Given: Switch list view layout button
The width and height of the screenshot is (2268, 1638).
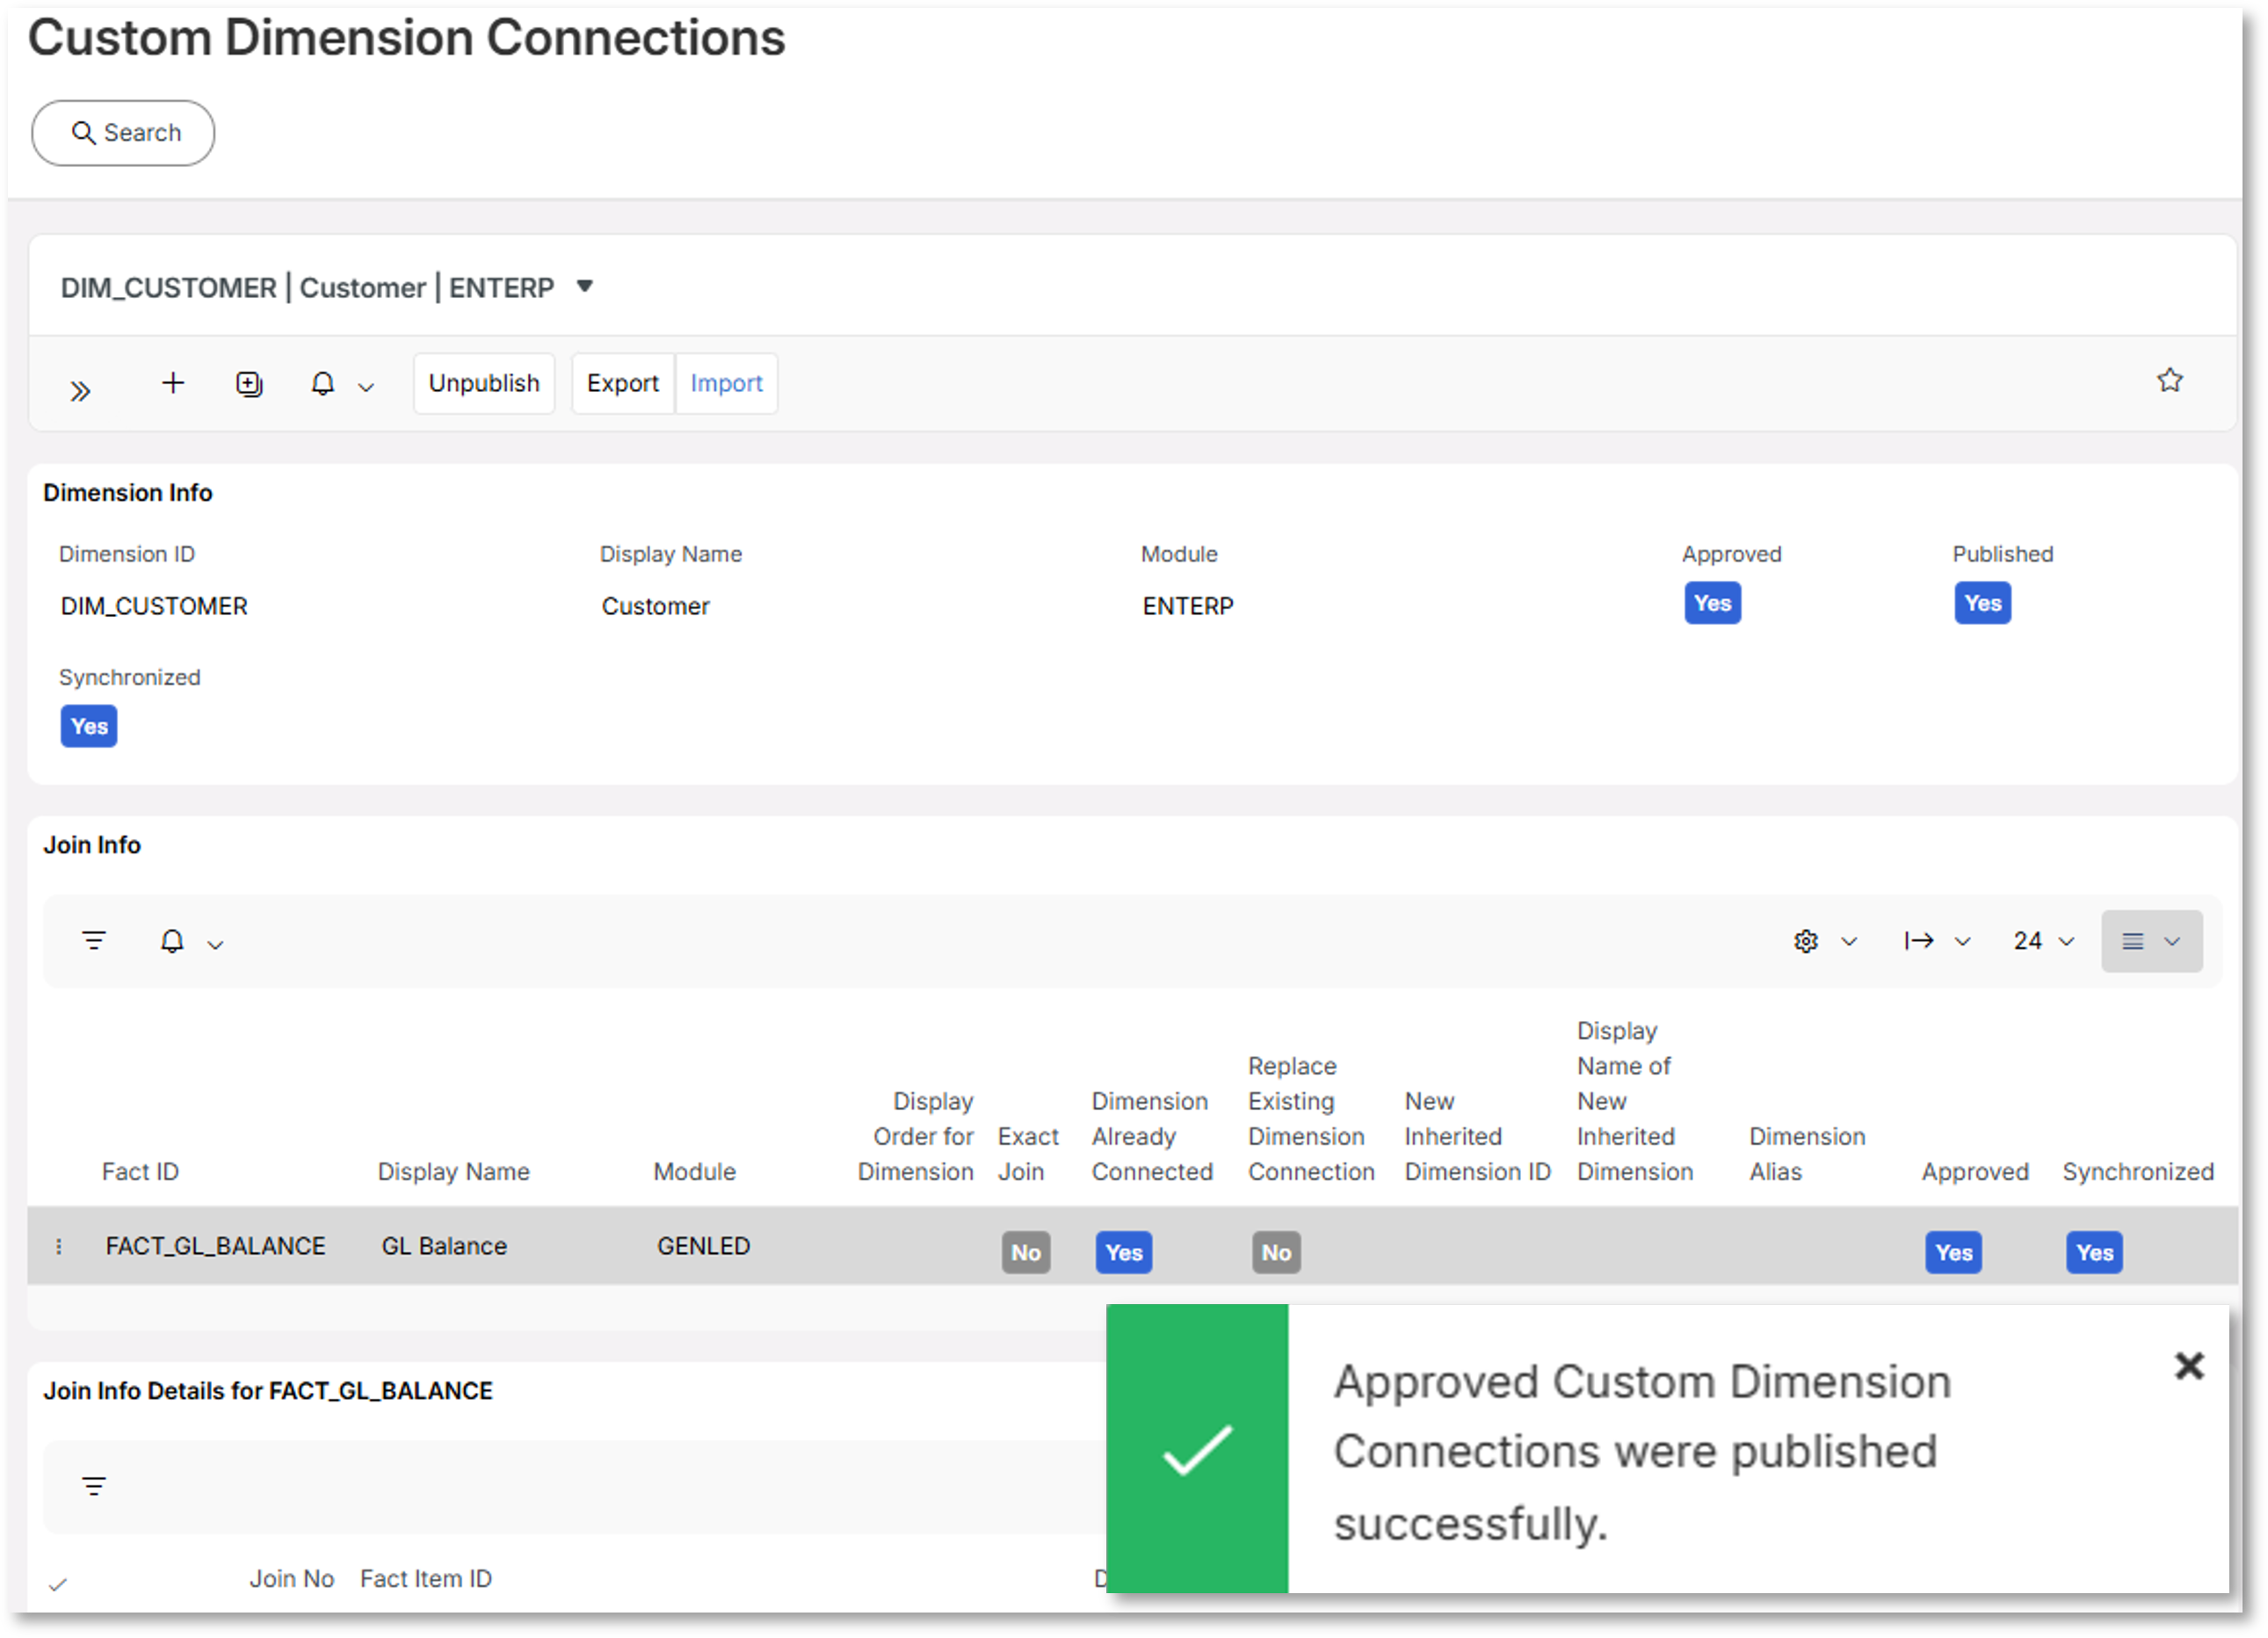Looking at the screenshot, I should [2151, 941].
